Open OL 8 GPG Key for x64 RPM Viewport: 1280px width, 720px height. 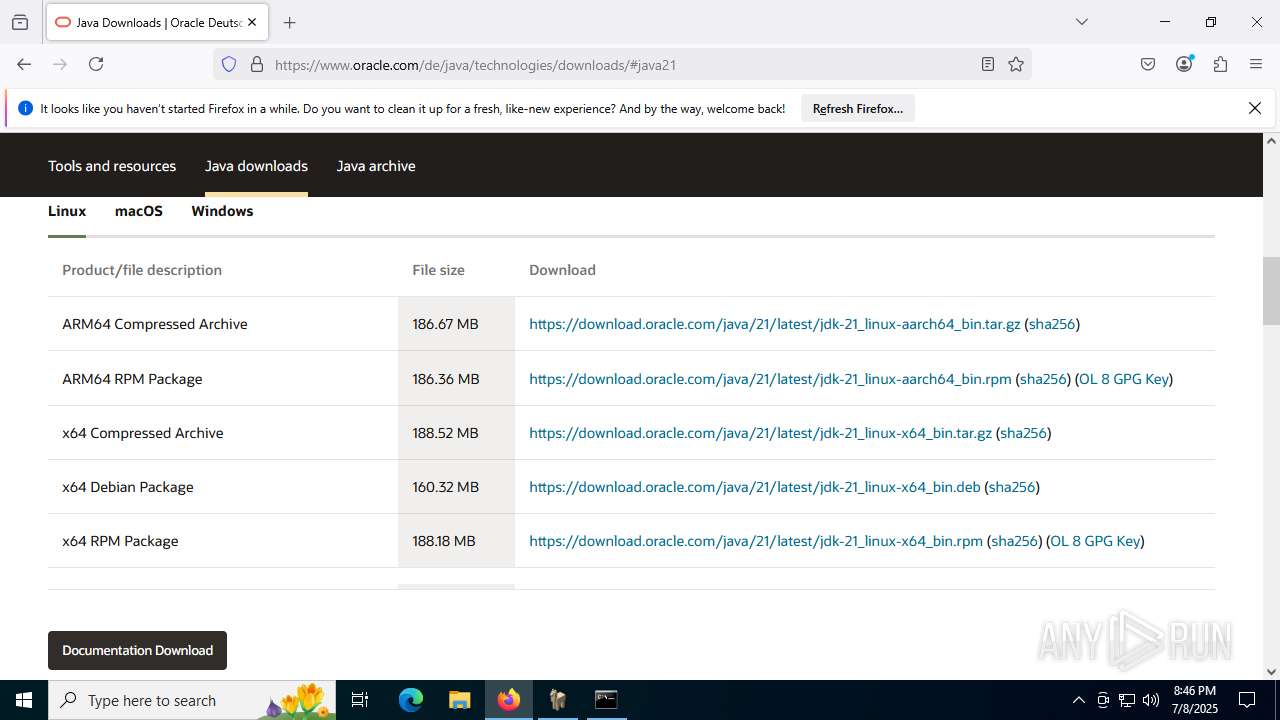[1095, 541]
